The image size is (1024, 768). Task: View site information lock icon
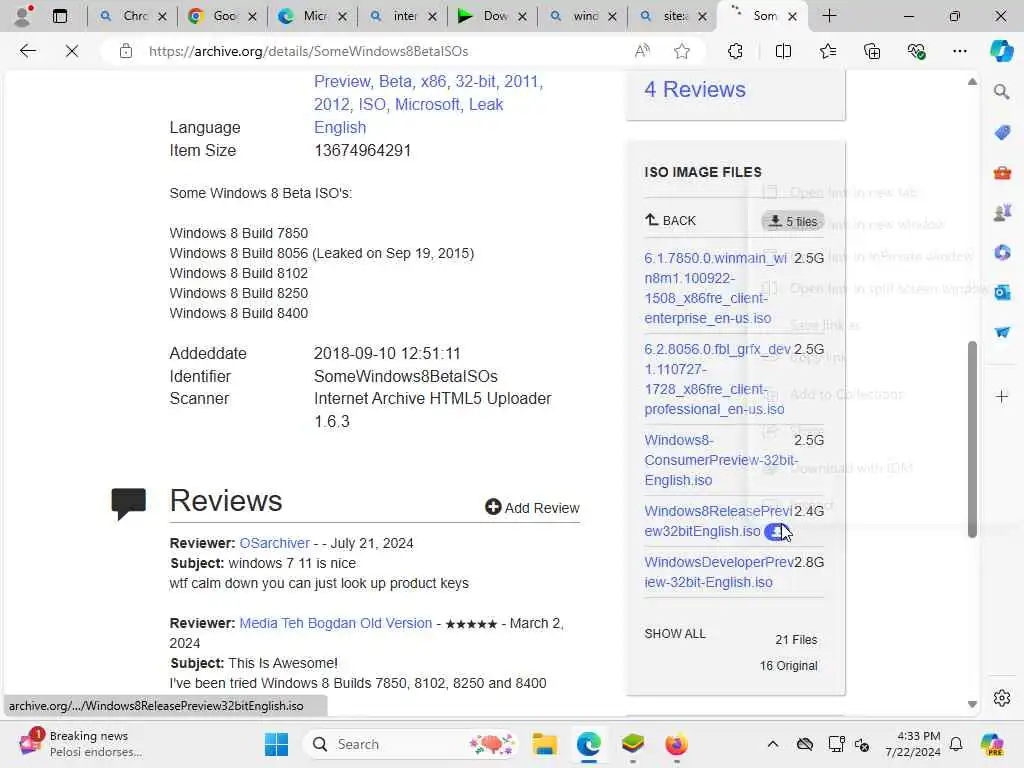[x=125, y=51]
